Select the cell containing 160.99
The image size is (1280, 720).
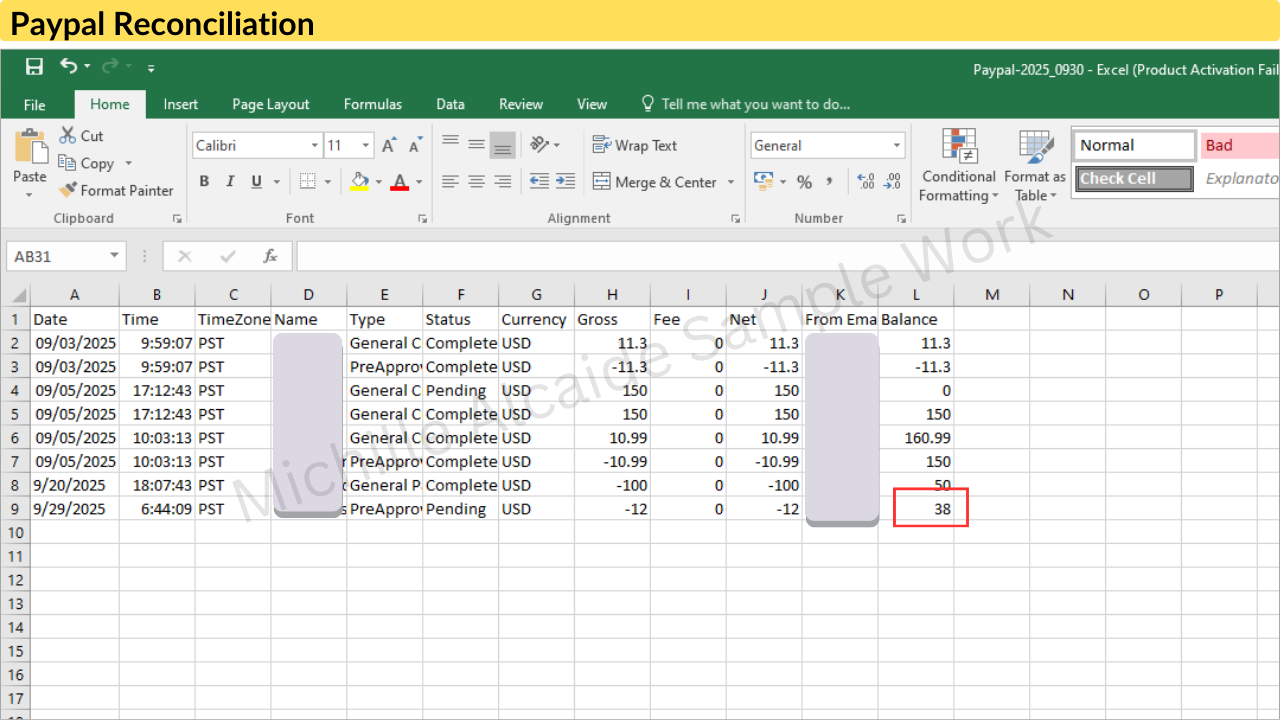916,438
